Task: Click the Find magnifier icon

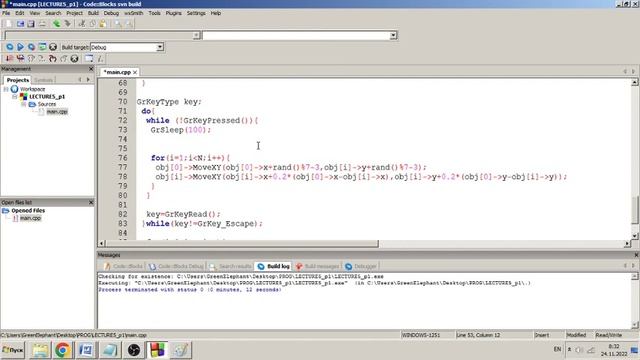Action: [x=118, y=24]
